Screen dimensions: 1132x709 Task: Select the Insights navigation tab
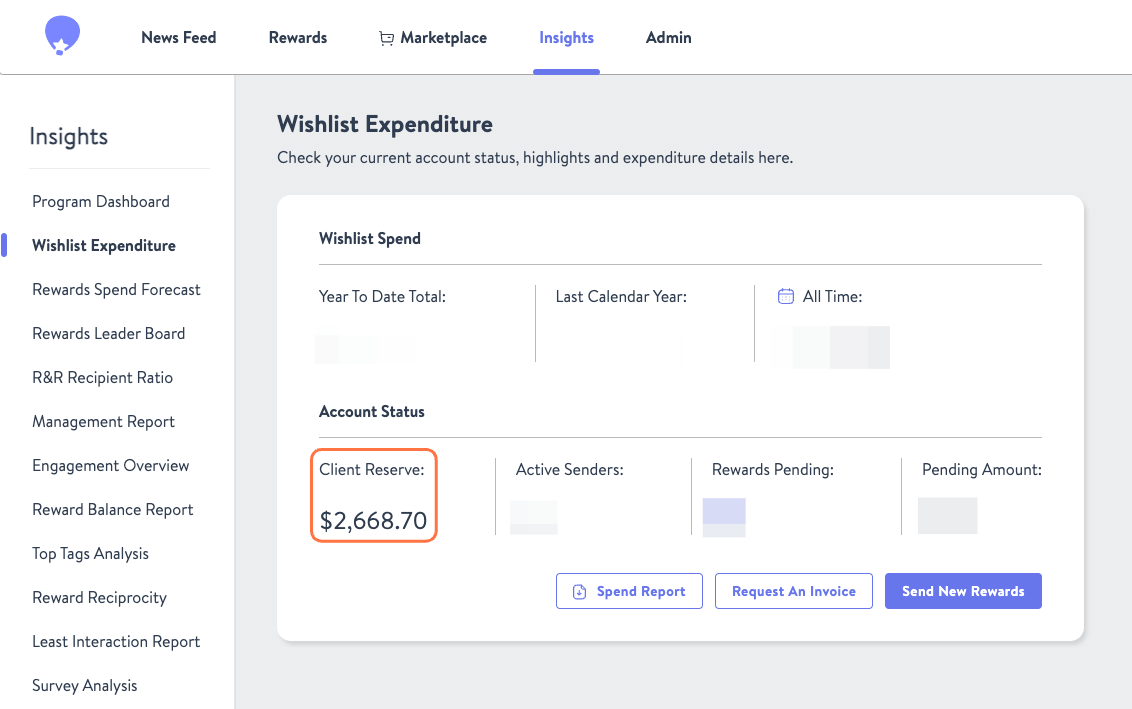click(566, 37)
